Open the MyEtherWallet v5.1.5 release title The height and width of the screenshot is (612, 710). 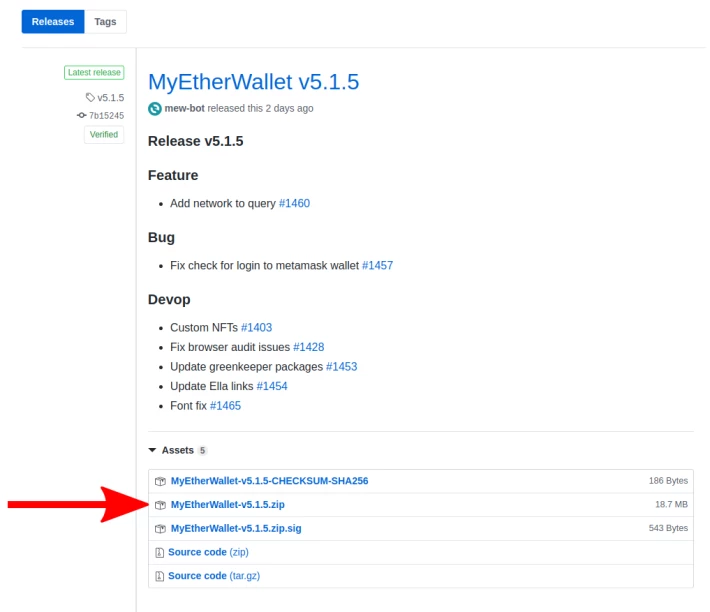click(x=254, y=82)
